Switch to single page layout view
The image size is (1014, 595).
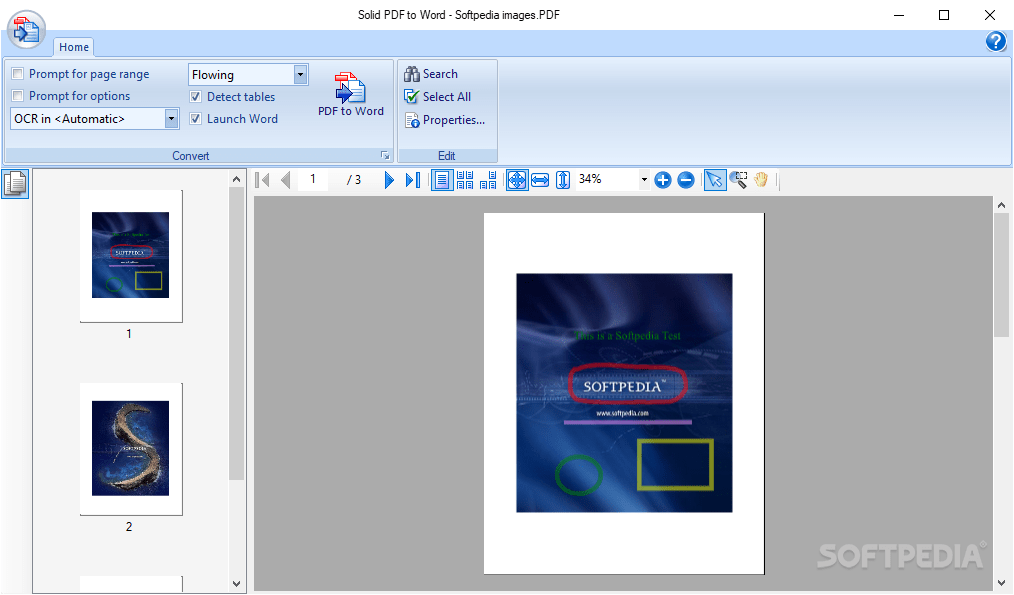coord(442,180)
